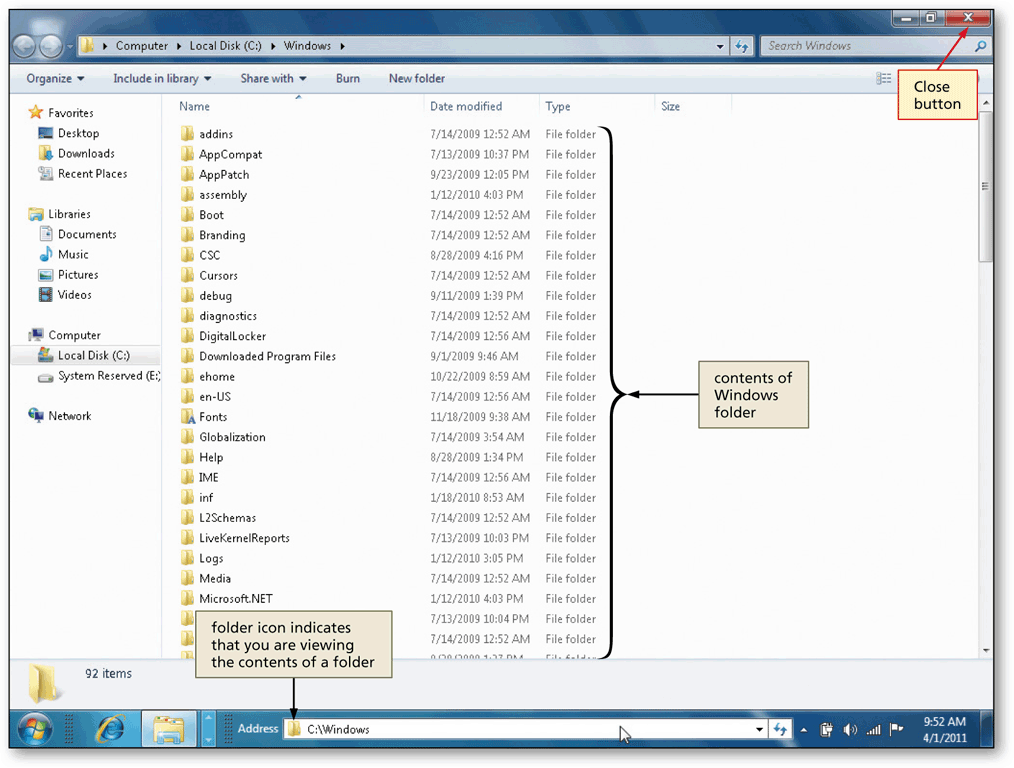This screenshot has height=768, width=1014.
Task: Open Include in library dropdown
Action: (162, 78)
